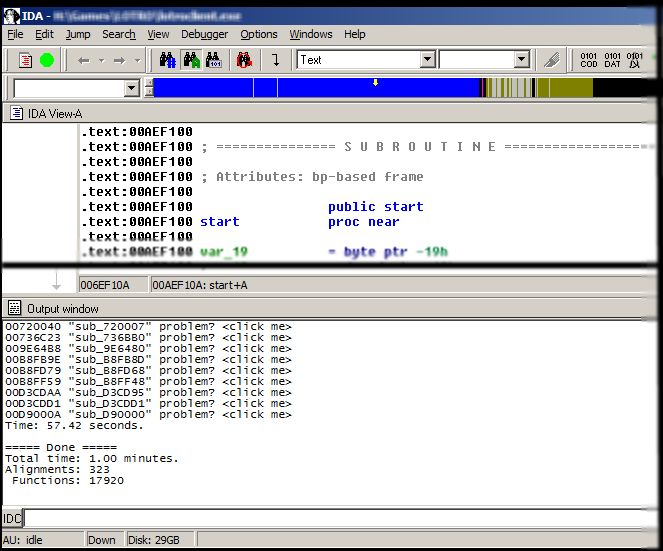Click the IDC command input field
663x551 pixels.
[338, 518]
